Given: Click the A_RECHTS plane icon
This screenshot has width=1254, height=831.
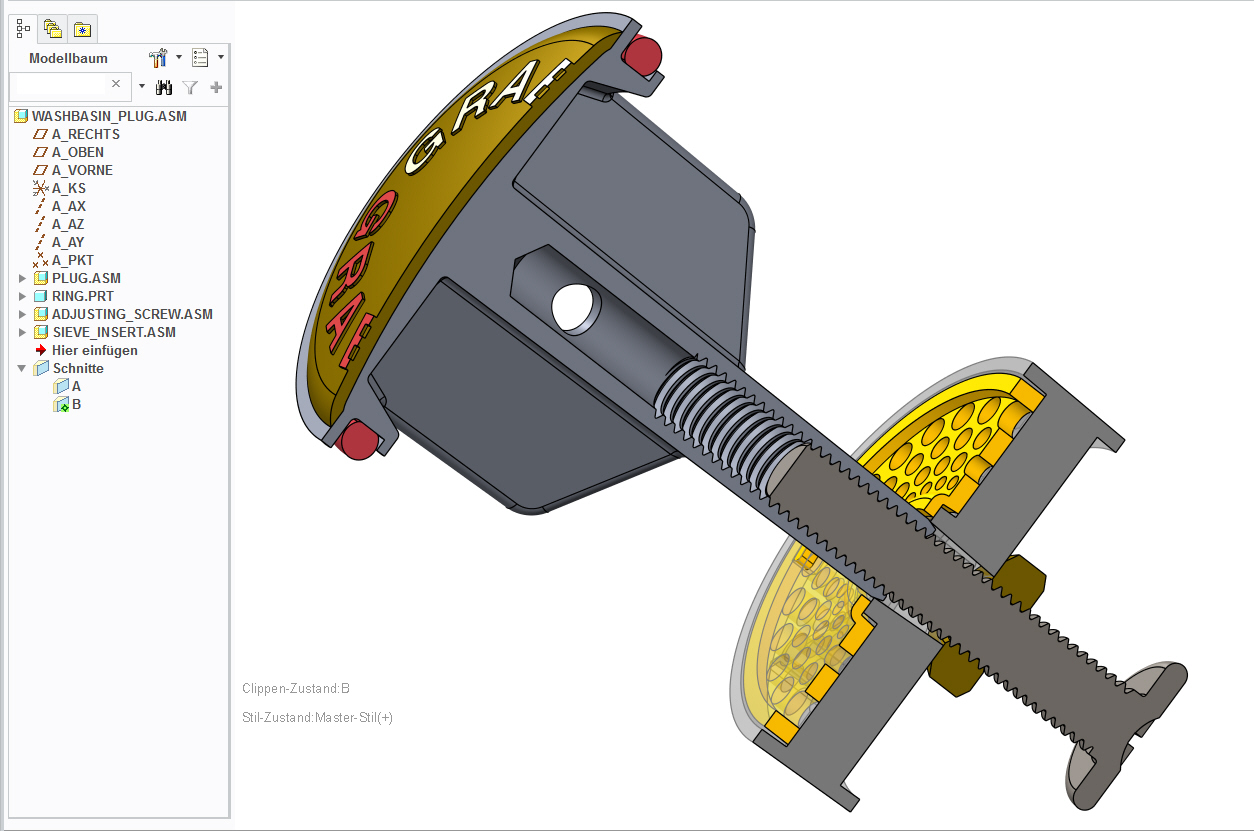Looking at the screenshot, I should [x=41, y=134].
